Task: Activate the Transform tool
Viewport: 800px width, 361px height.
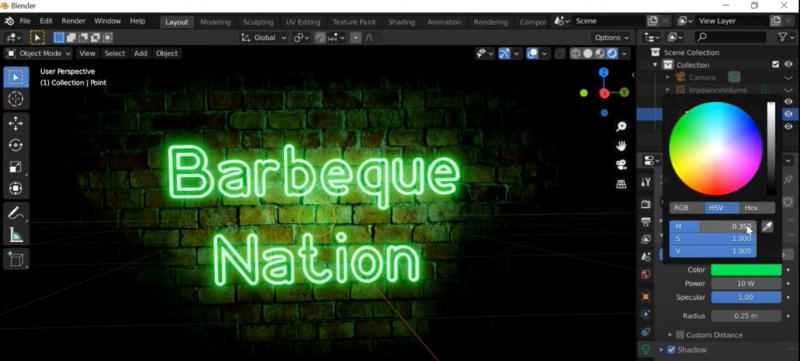Action: [x=16, y=188]
